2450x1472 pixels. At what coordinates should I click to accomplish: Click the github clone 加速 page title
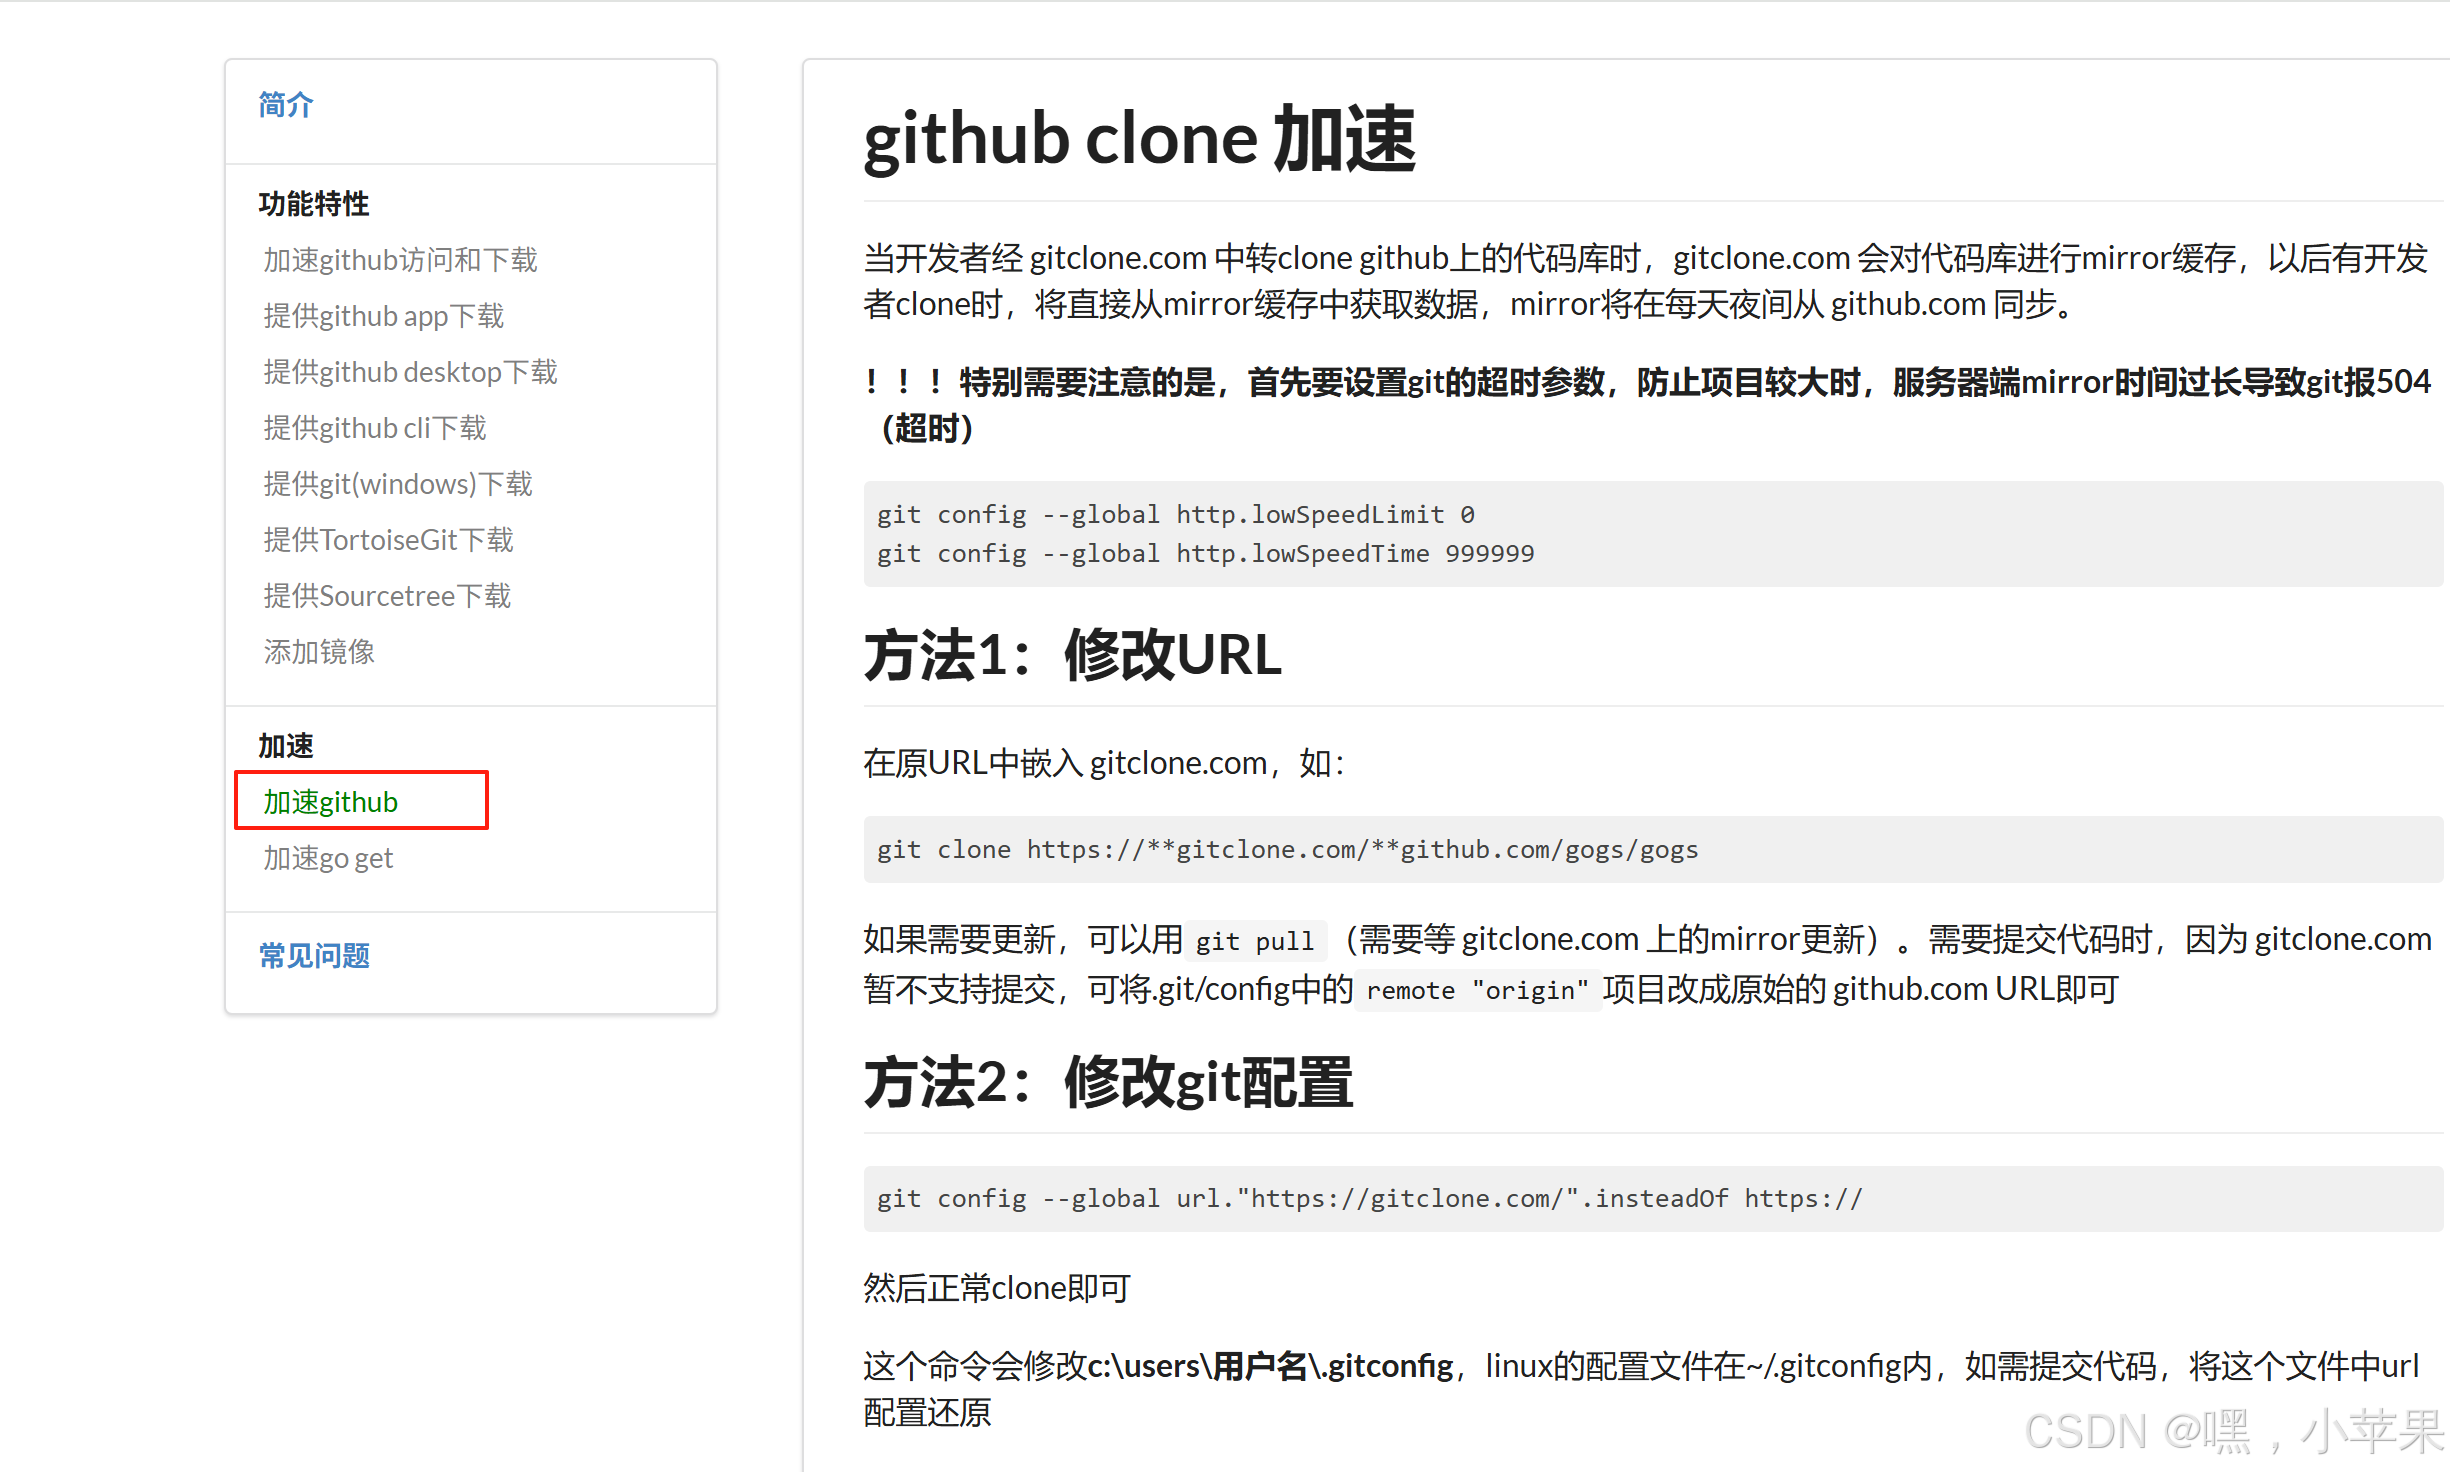click(x=1139, y=139)
